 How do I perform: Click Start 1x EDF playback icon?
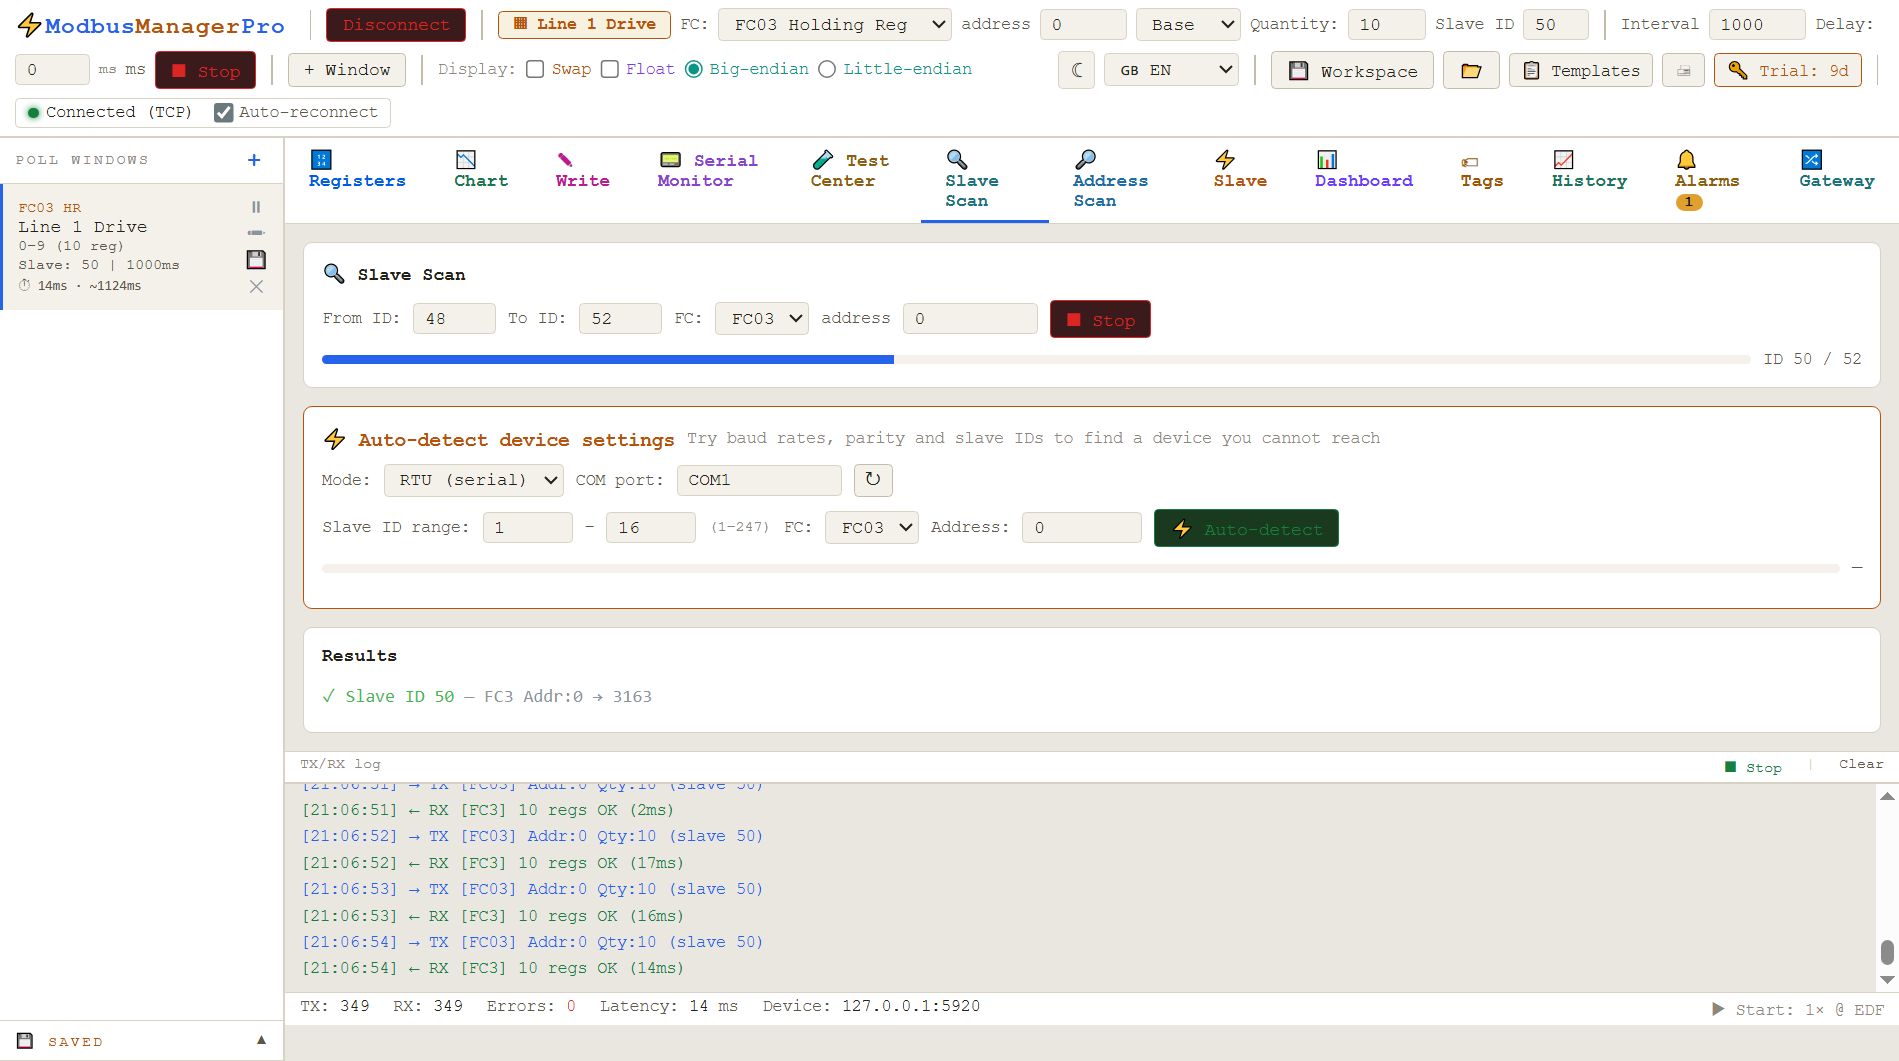[1718, 1009]
